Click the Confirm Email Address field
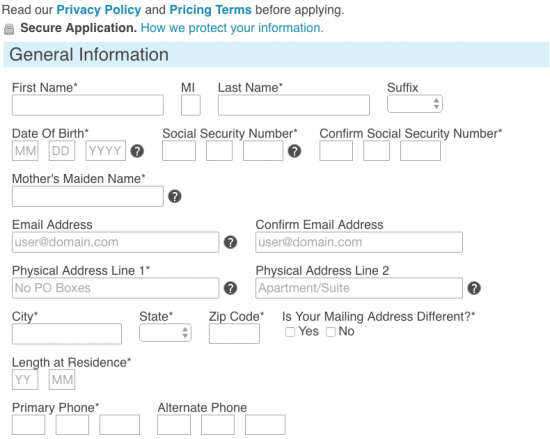The image size is (550, 439). pos(359,242)
